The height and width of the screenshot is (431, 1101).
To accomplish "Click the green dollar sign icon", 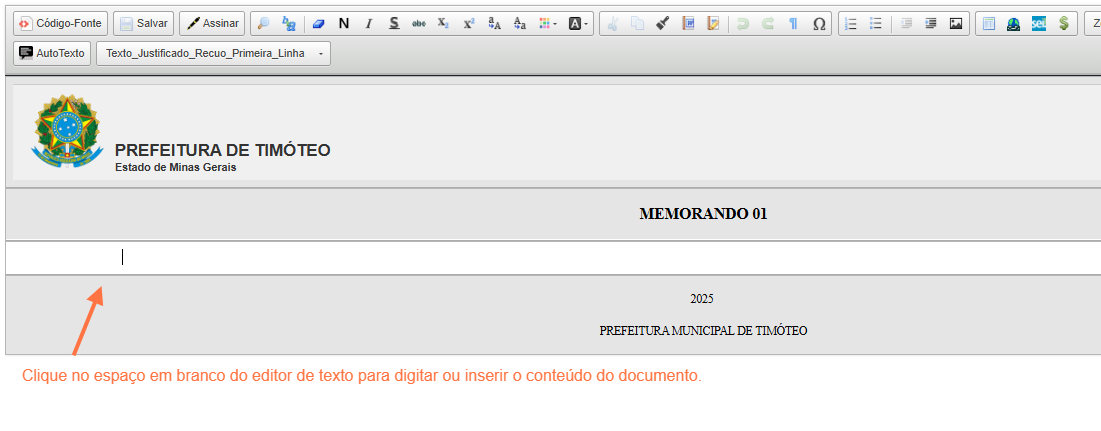I will 1064,23.
